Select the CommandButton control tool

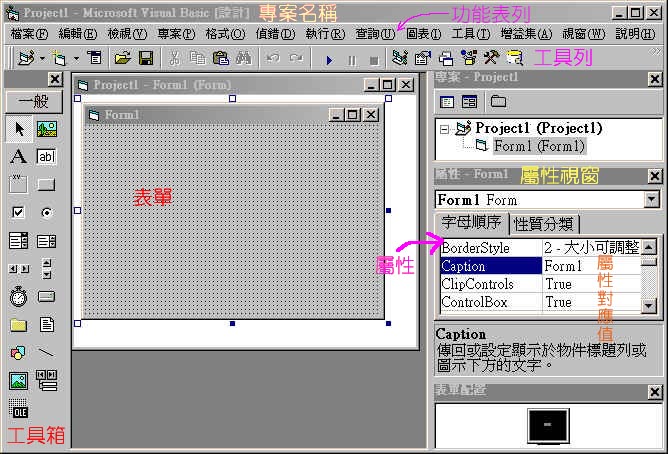[x=46, y=184]
